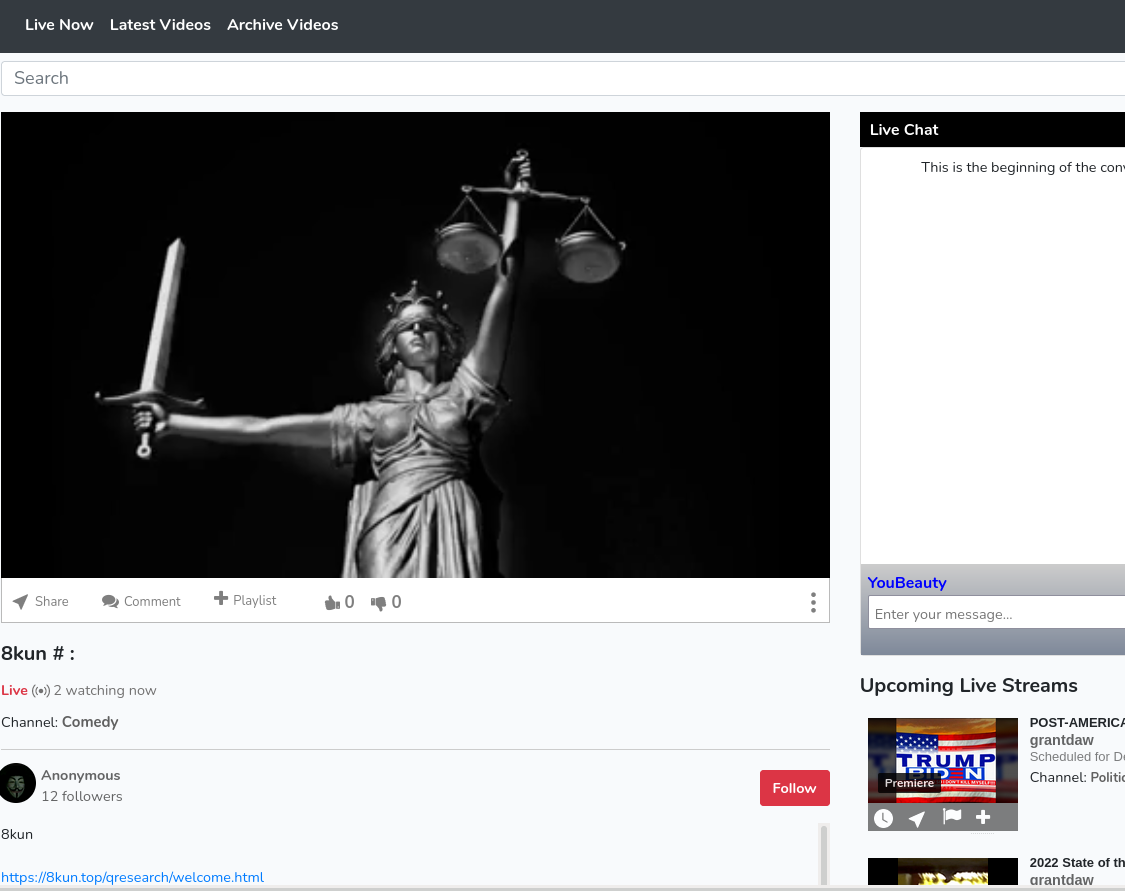Click the red 'Live' status label
Viewport: 1125px width, 891px height.
click(14, 690)
